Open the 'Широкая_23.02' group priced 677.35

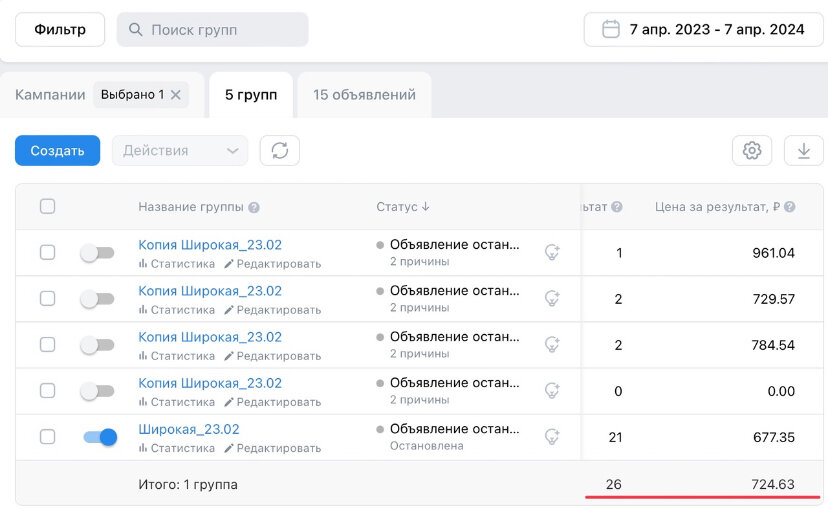tap(189, 429)
